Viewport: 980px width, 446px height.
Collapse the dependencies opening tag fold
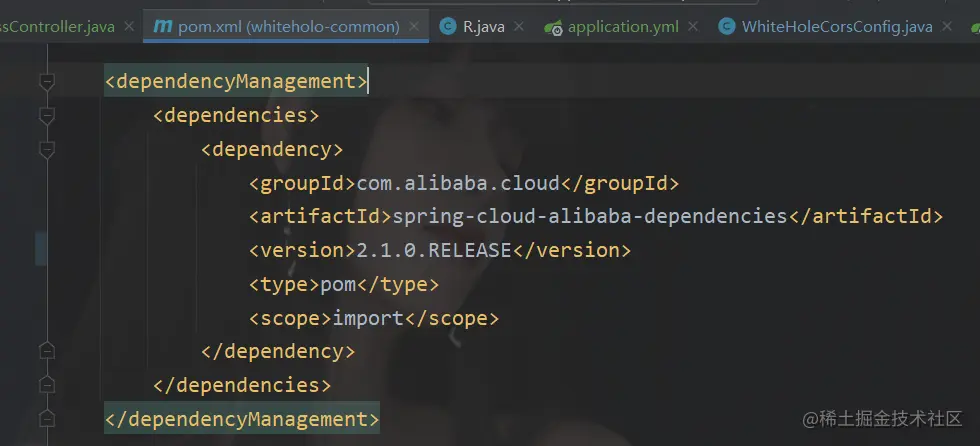click(47, 116)
